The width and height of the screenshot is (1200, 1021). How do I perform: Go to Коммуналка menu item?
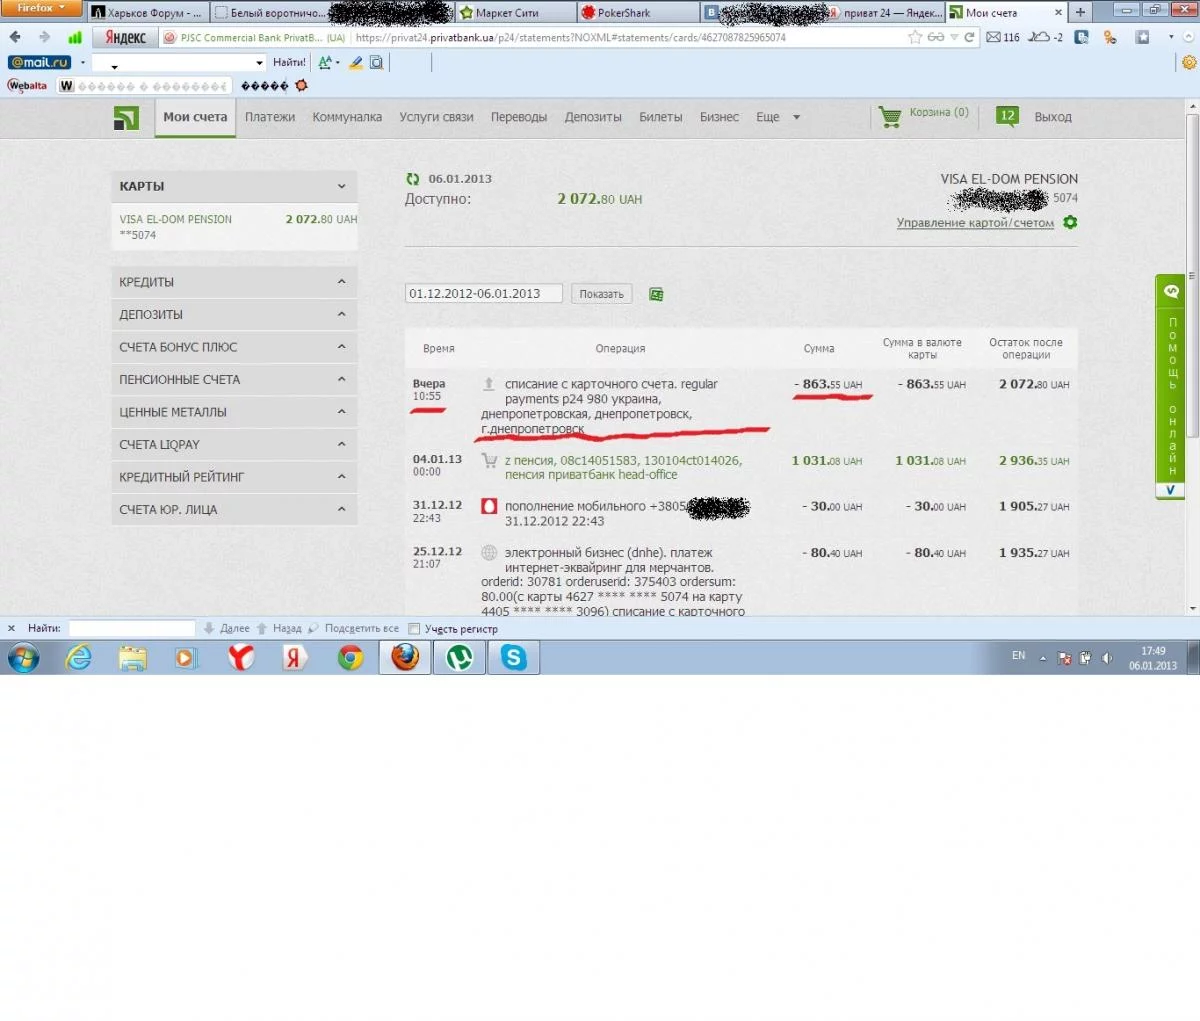(347, 117)
